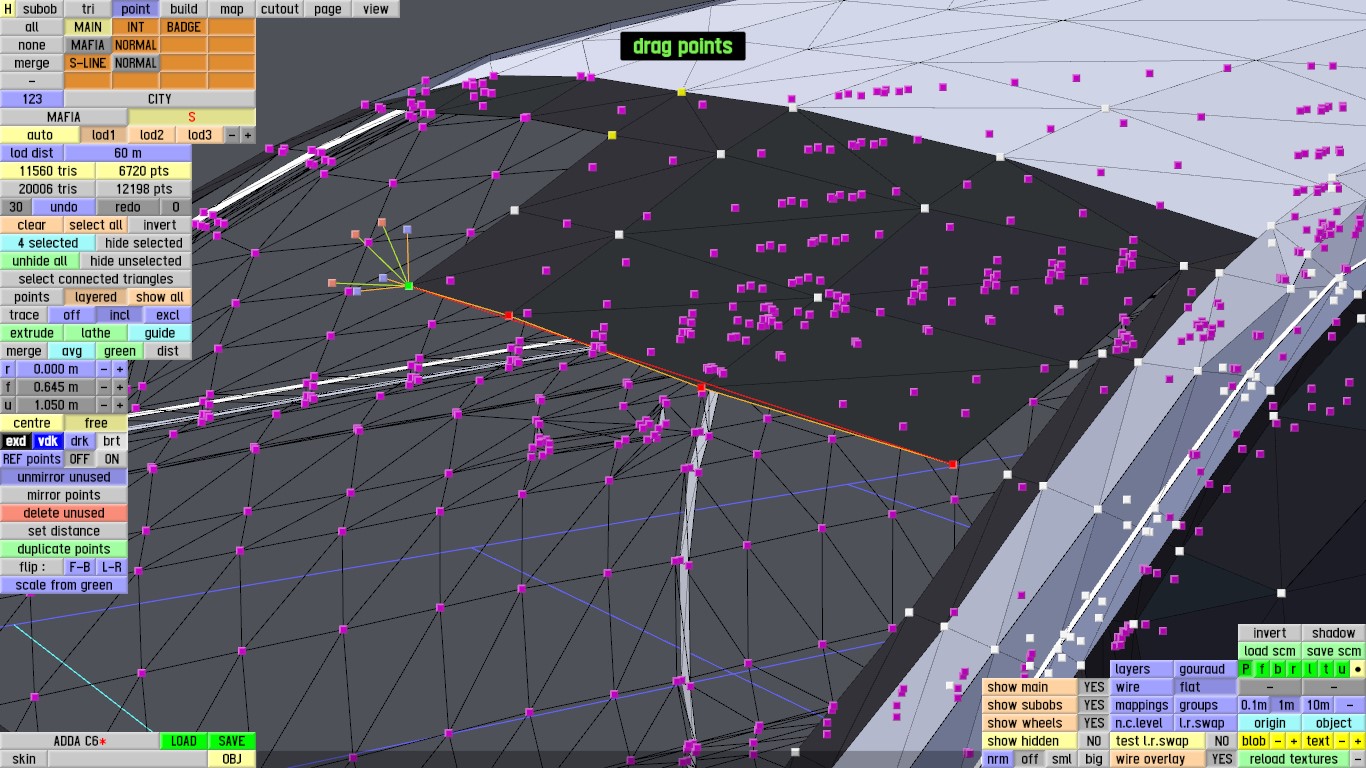Click the extrude button
Screen dimensions: 1366x768
click(32, 333)
